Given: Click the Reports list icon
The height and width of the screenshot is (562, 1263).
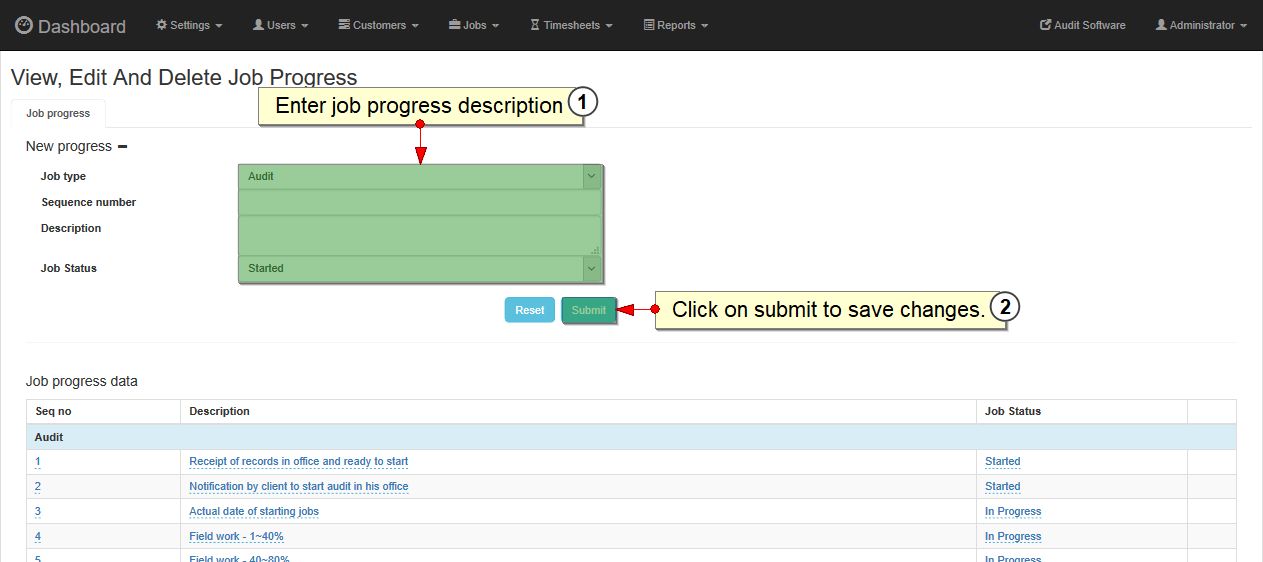Looking at the screenshot, I should point(649,25).
